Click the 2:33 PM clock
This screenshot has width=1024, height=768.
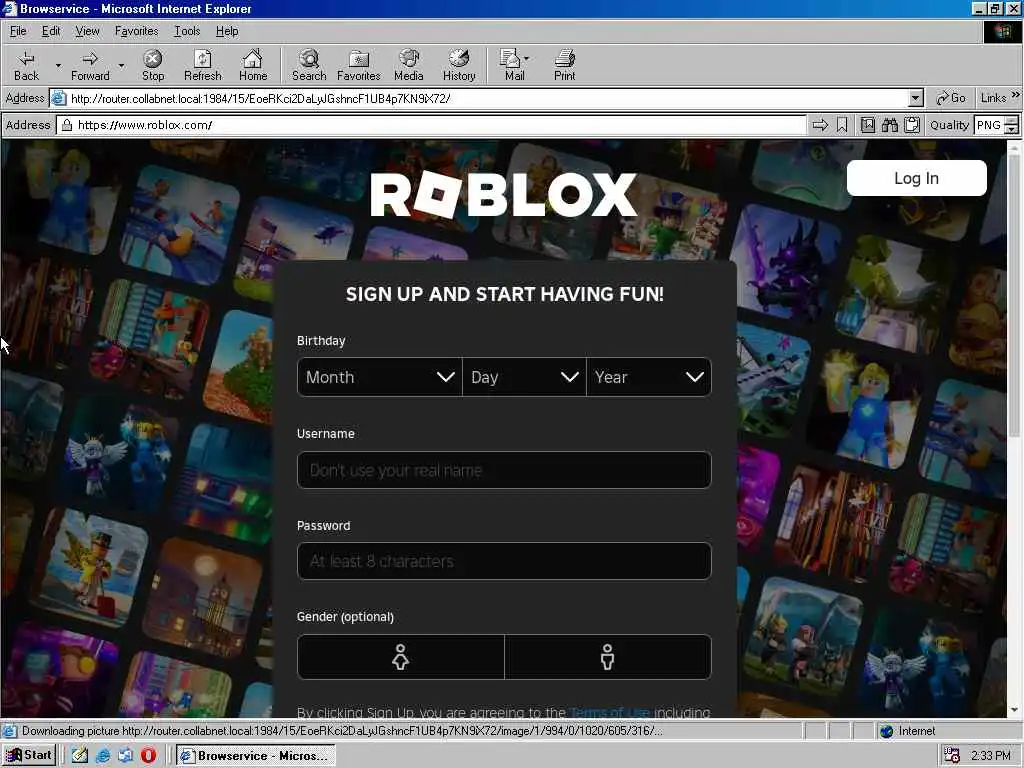(991, 756)
